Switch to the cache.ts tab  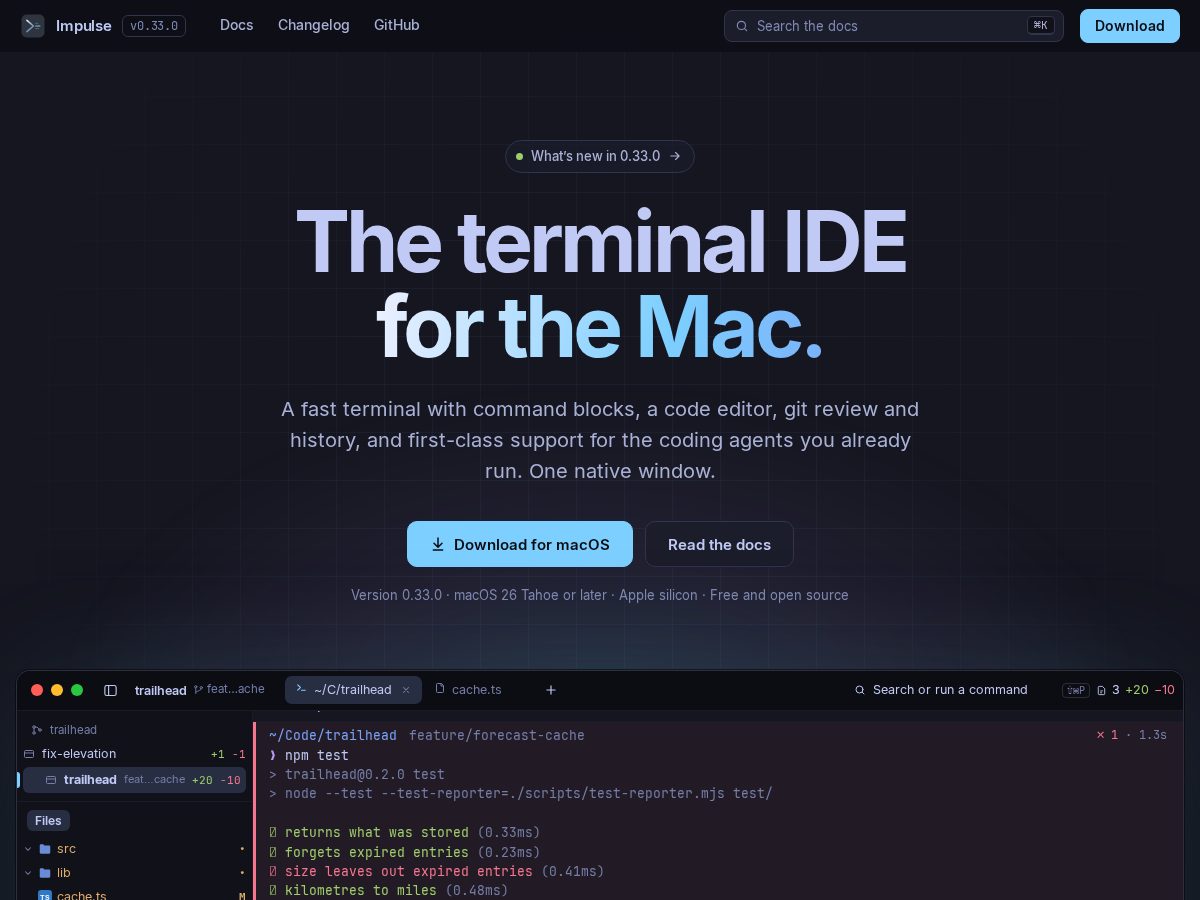tap(468, 690)
